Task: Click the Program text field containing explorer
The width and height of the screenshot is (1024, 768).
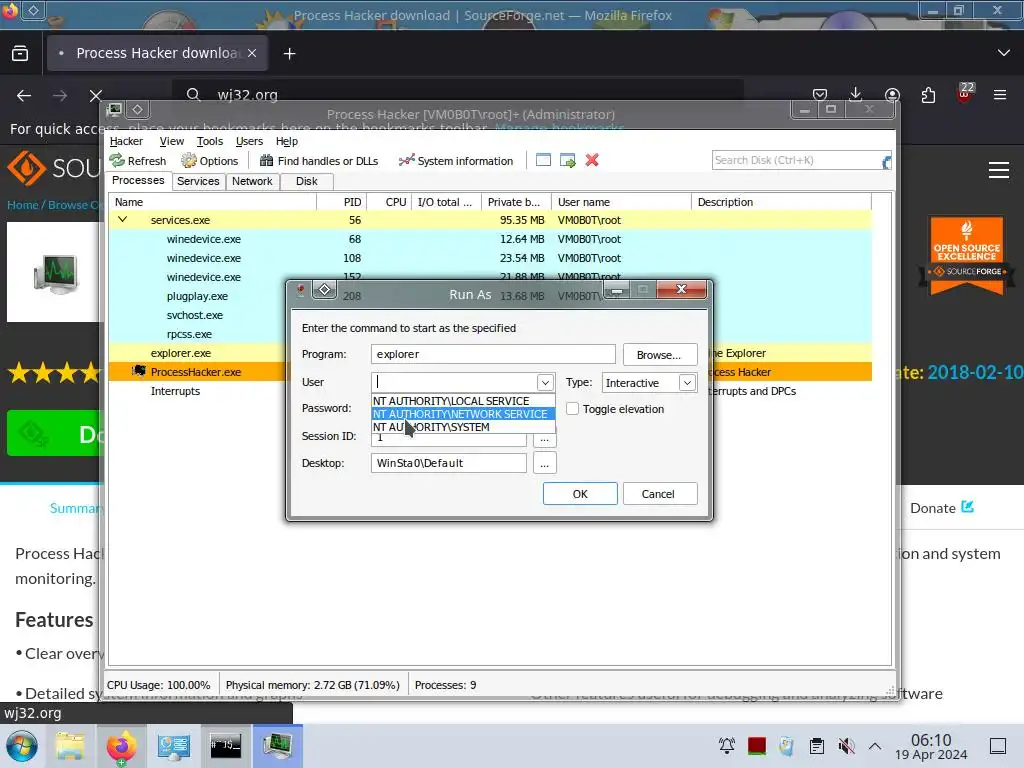Action: [x=493, y=354]
